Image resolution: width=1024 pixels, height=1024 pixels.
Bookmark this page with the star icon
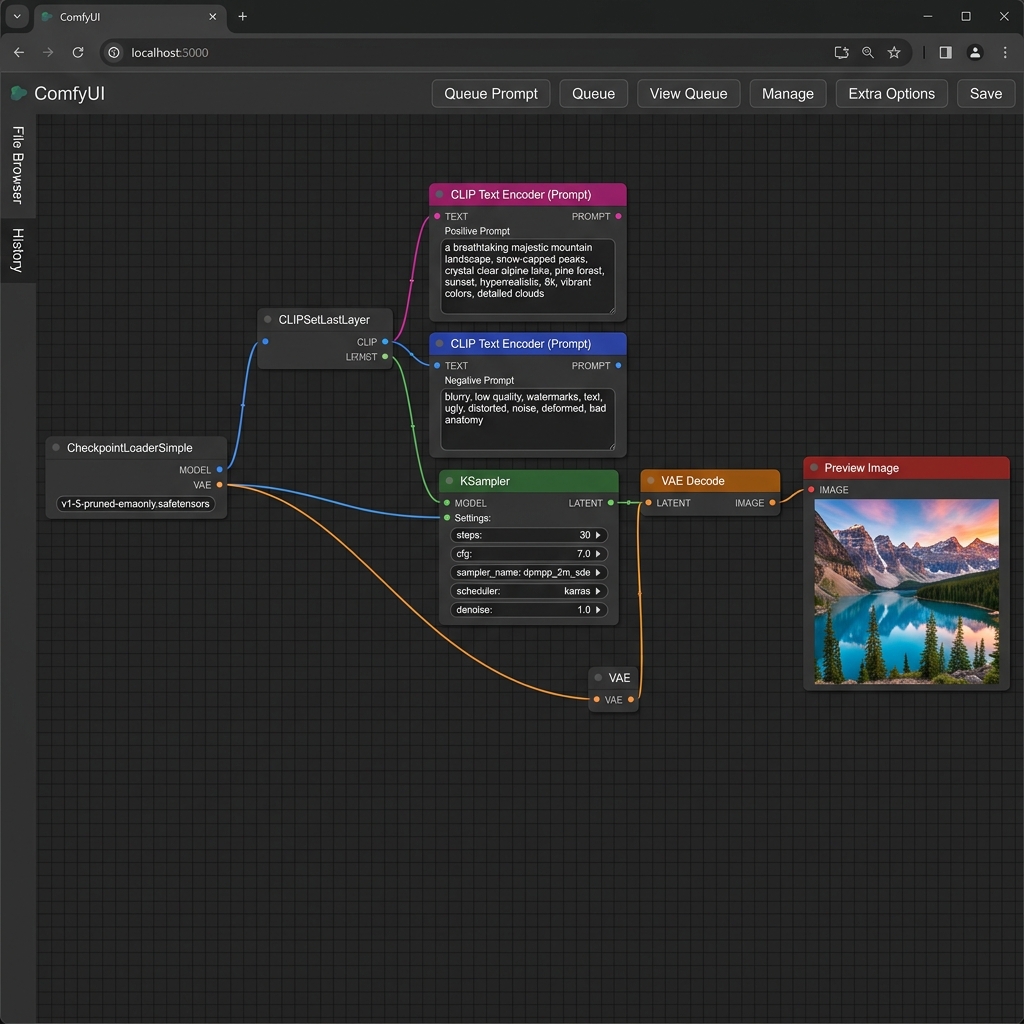[894, 52]
